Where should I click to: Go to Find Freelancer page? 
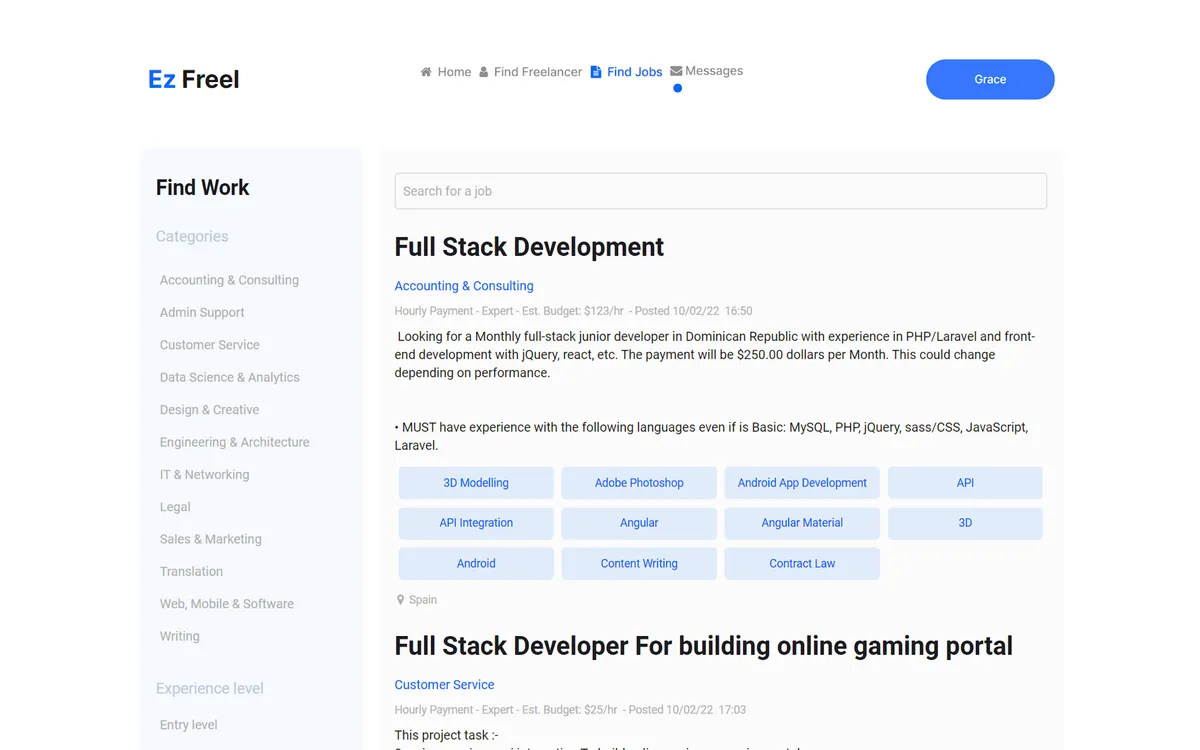(530, 72)
